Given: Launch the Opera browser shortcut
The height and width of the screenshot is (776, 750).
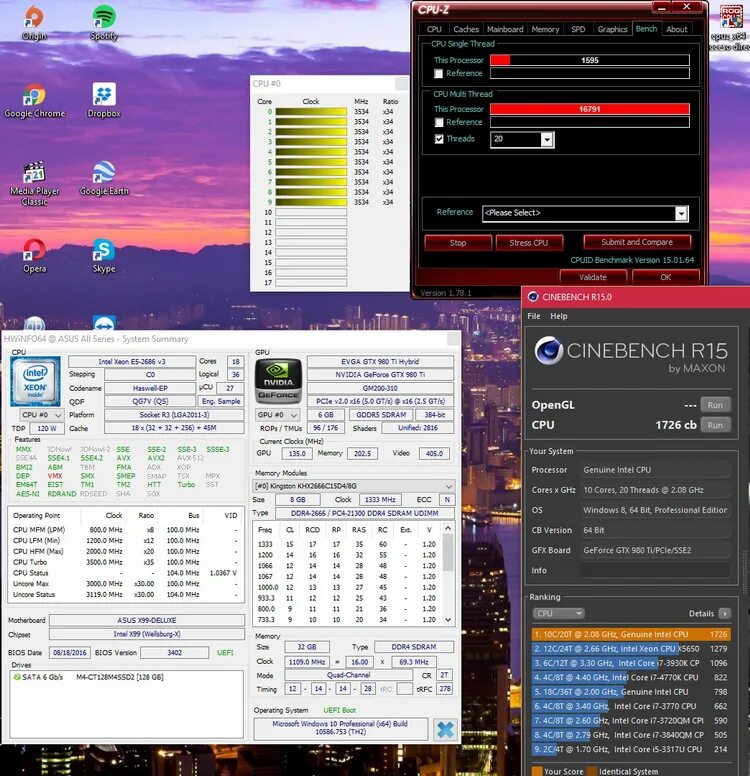Looking at the screenshot, I should coord(34,256).
